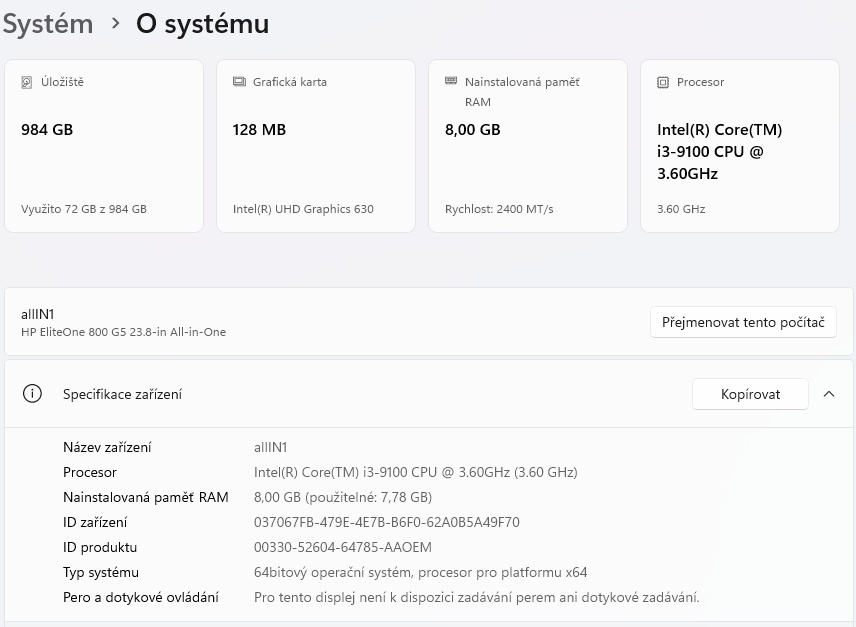Click the Procesor chip icon
This screenshot has width=856, height=627.
pyautogui.click(x=663, y=82)
